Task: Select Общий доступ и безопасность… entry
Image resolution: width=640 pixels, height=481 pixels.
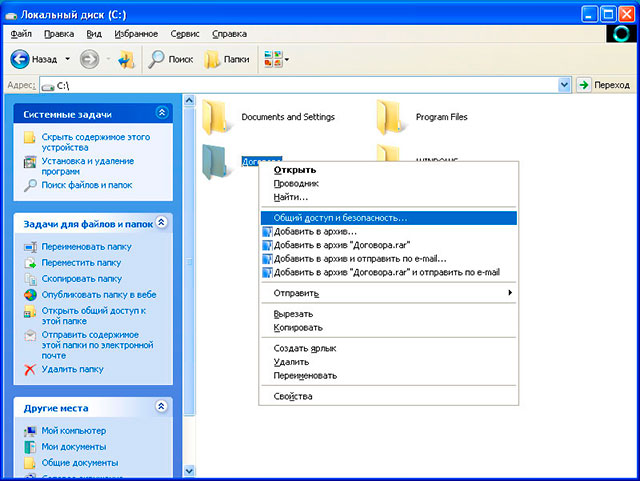Action: click(x=389, y=218)
